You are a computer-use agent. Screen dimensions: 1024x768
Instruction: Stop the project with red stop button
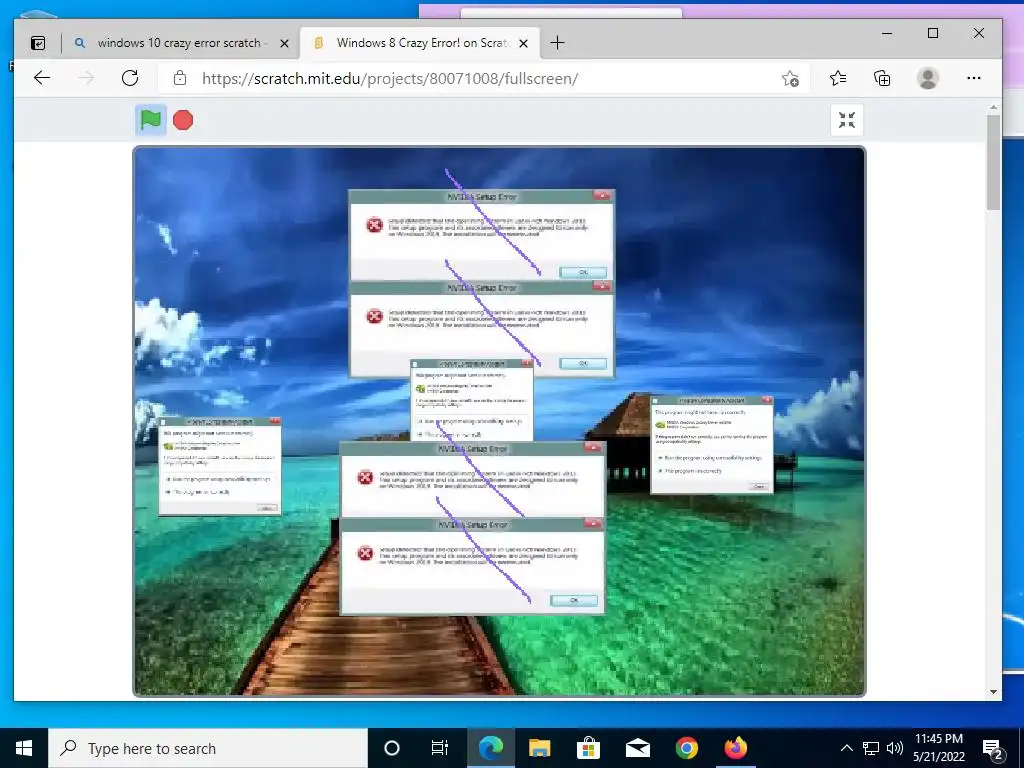(x=183, y=120)
